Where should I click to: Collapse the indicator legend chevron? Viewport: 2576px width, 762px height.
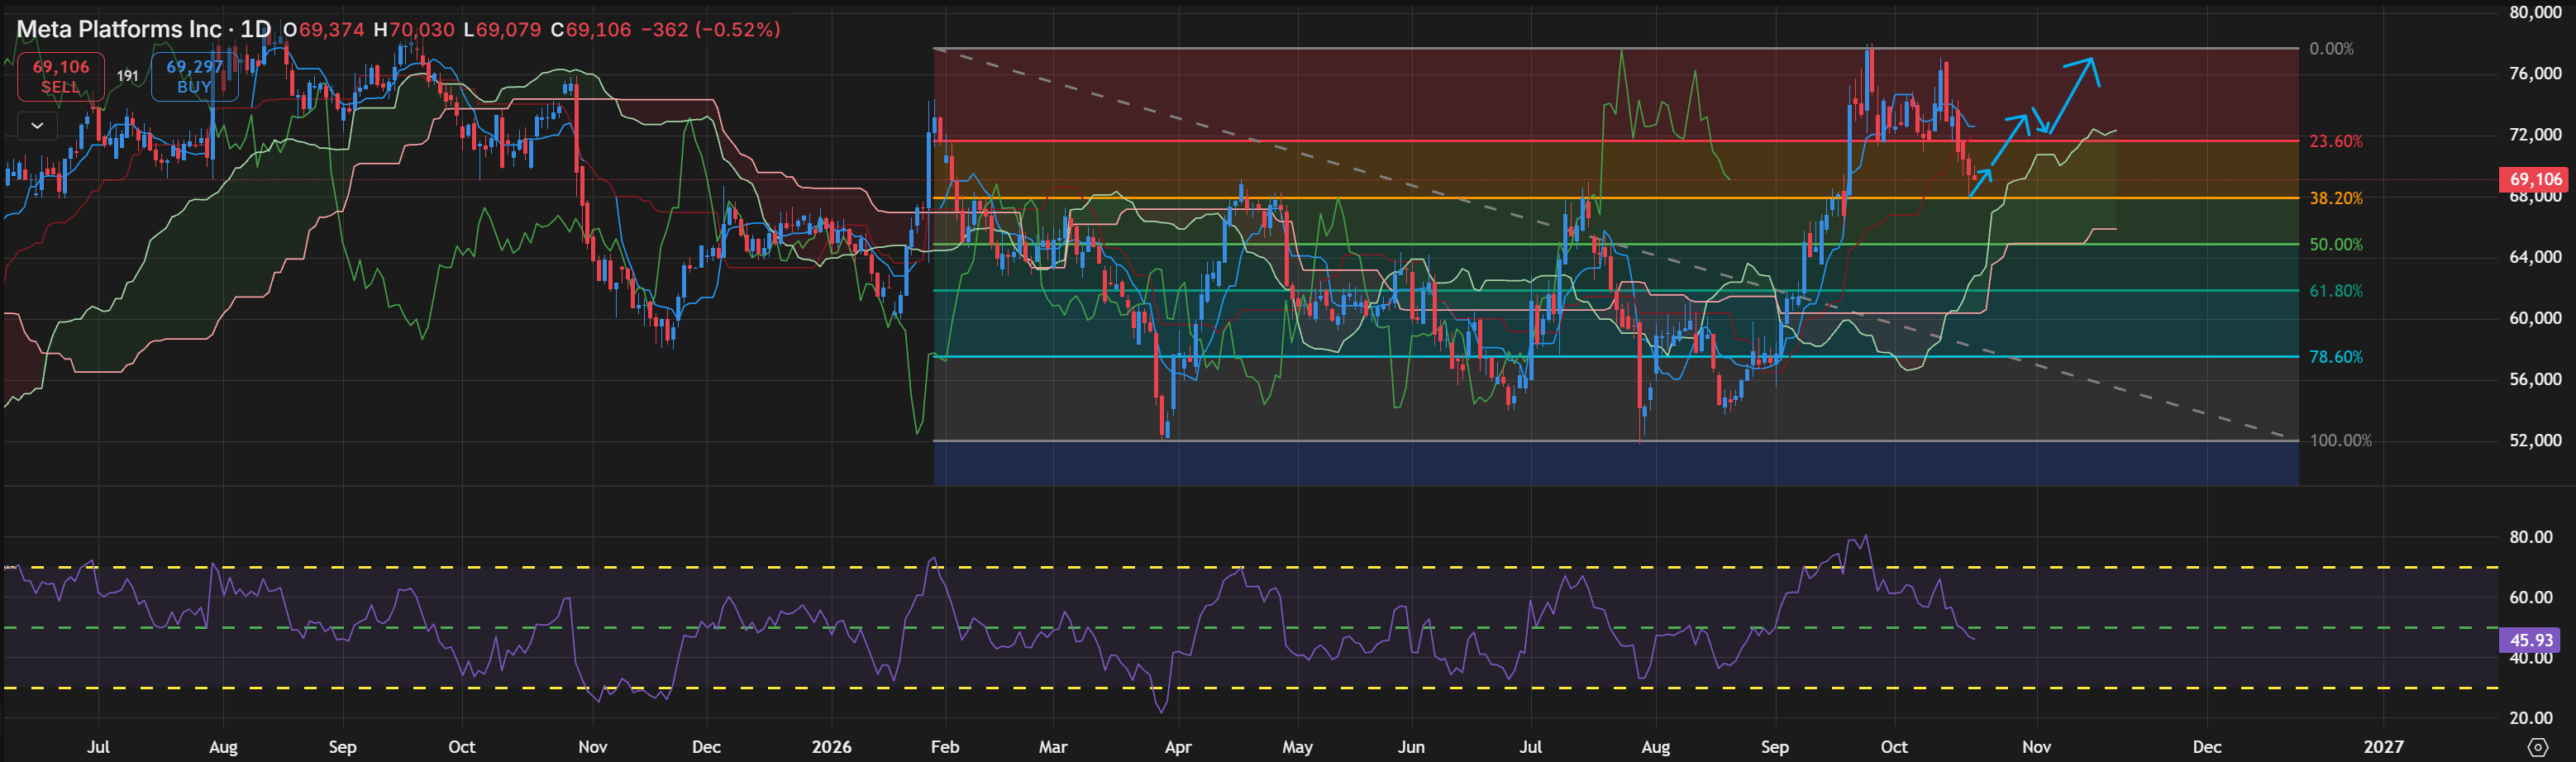click(38, 126)
